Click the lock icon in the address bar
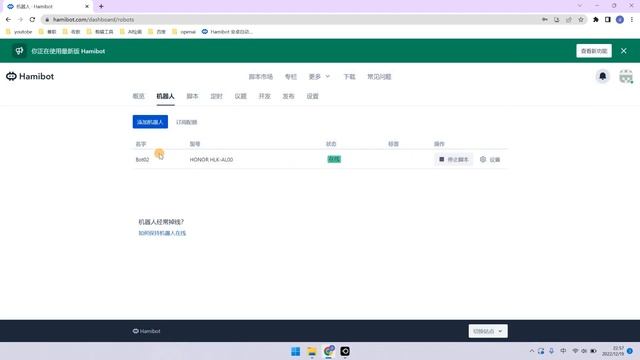Screen dimensions: 640x360 [47, 20]
